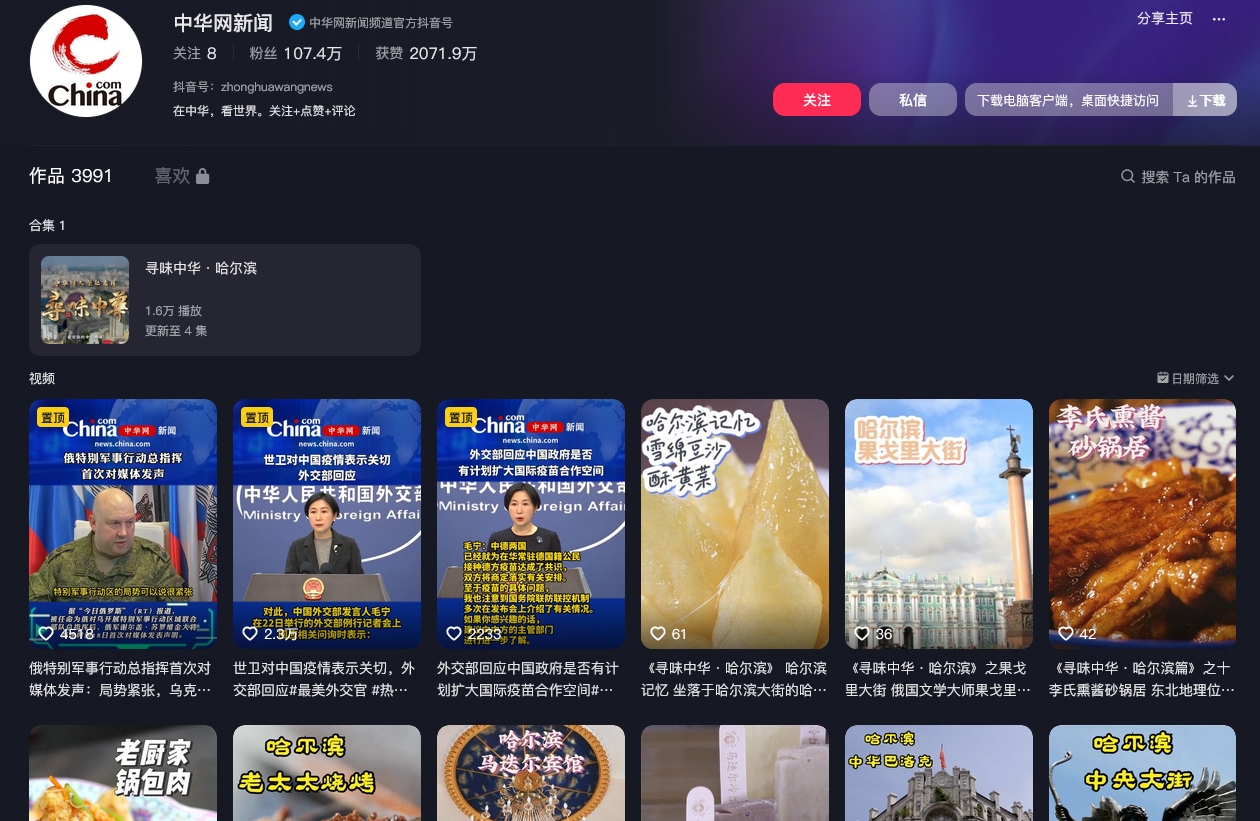Click bio 在中华，看世界。关注+点赞+评论
Viewport: 1260px width, 821px height.
pyautogui.click(x=264, y=111)
